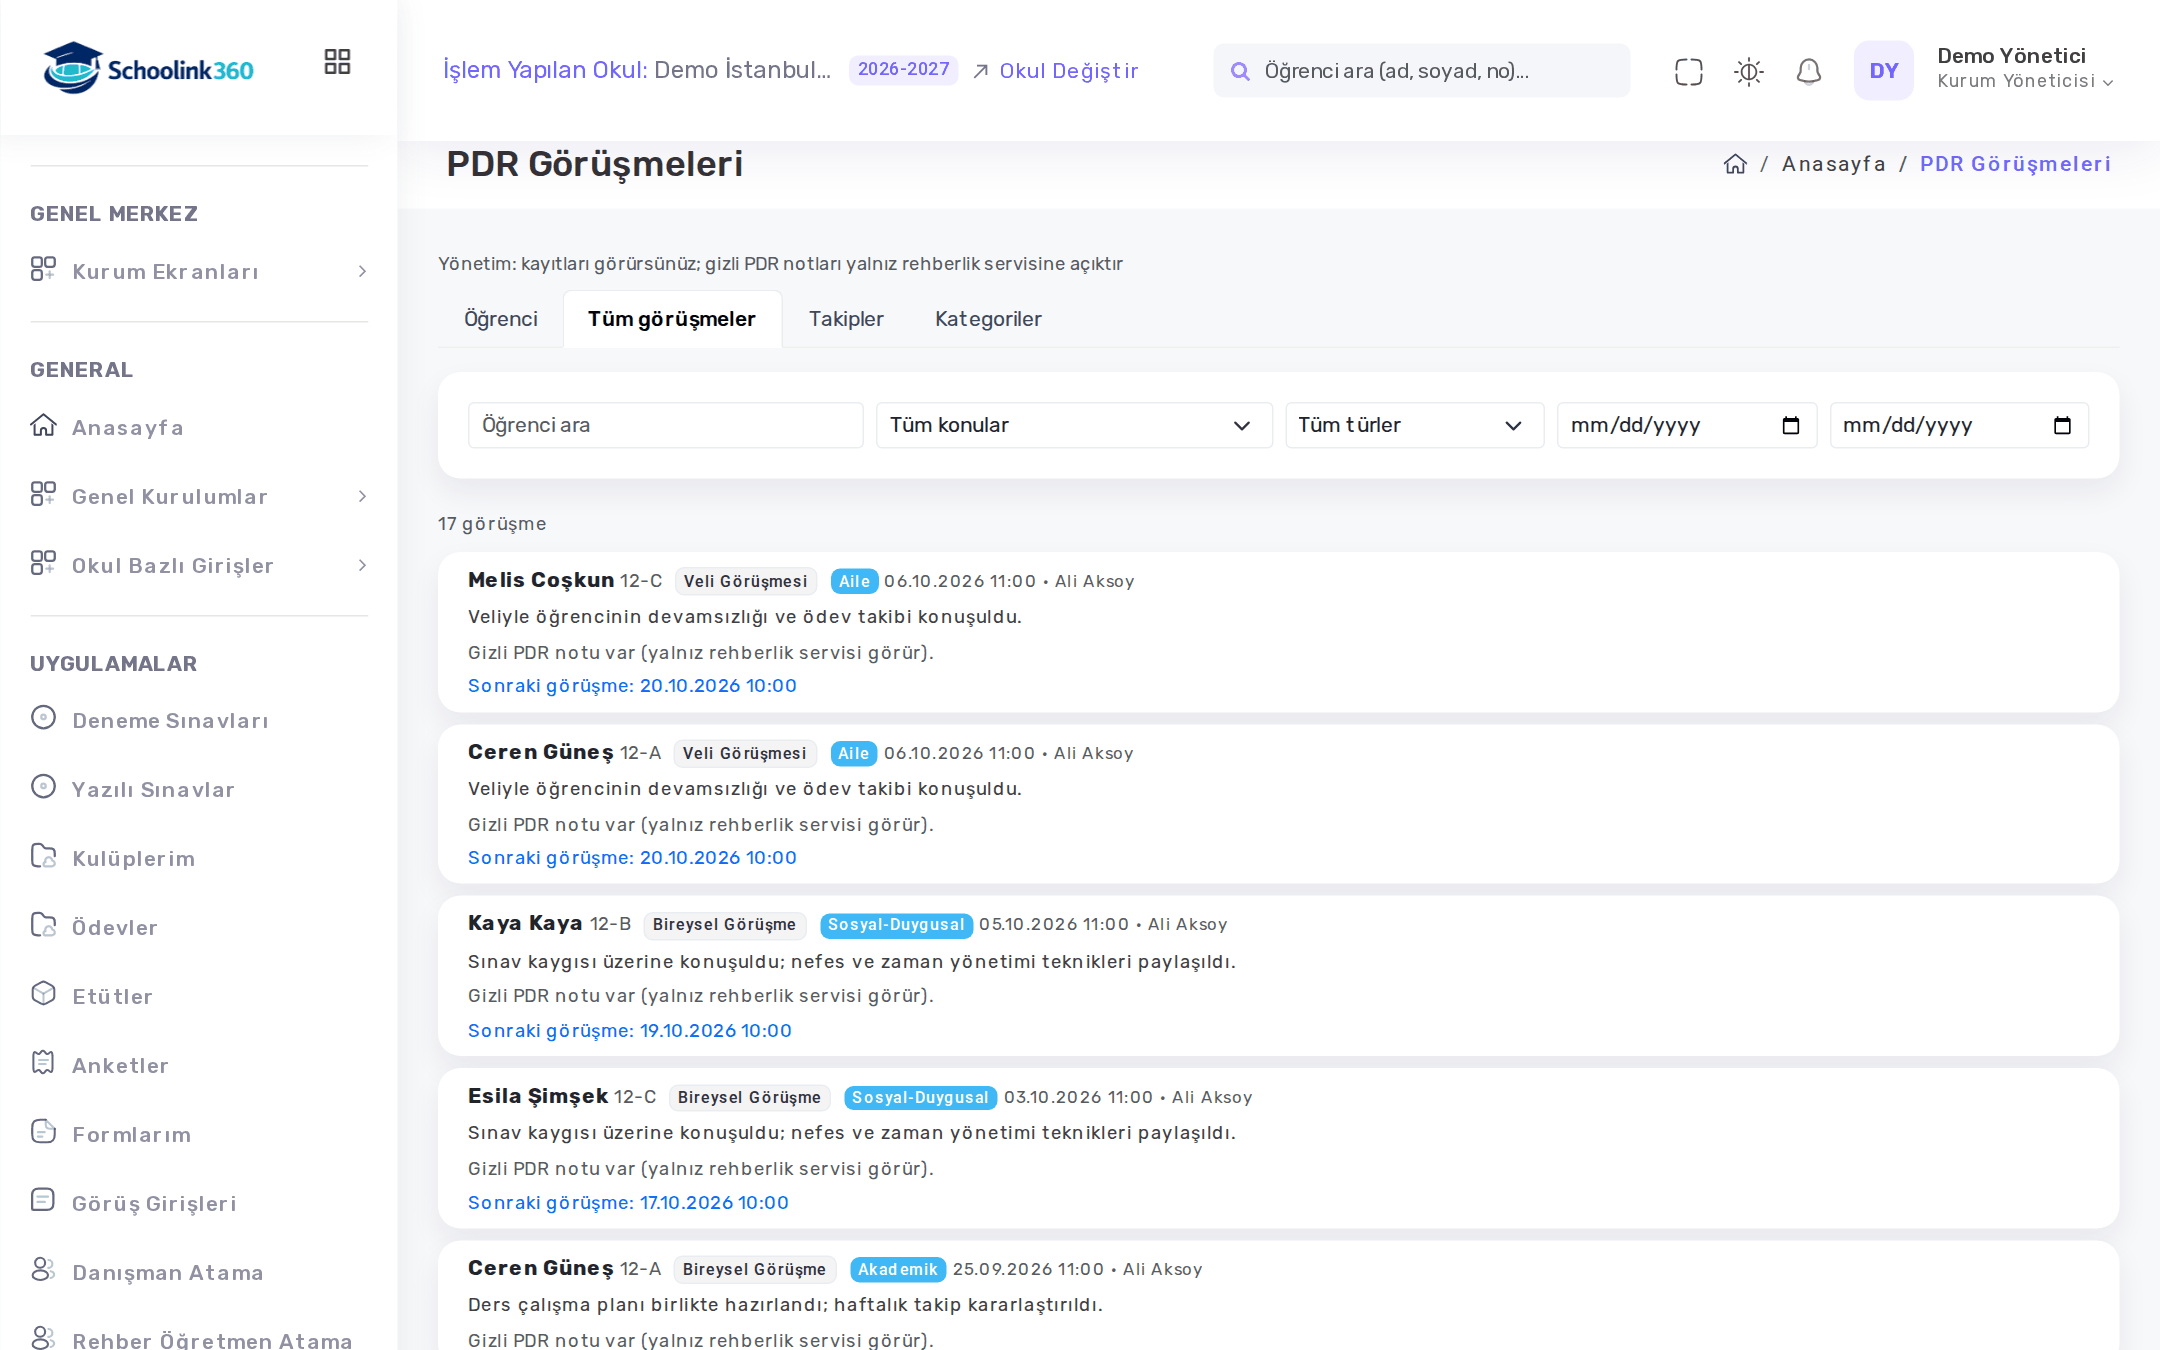Image resolution: width=2160 pixels, height=1350 pixels.
Task: Open calendar picker on first date field
Action: pyautogui.click(x=1790, y=426)
